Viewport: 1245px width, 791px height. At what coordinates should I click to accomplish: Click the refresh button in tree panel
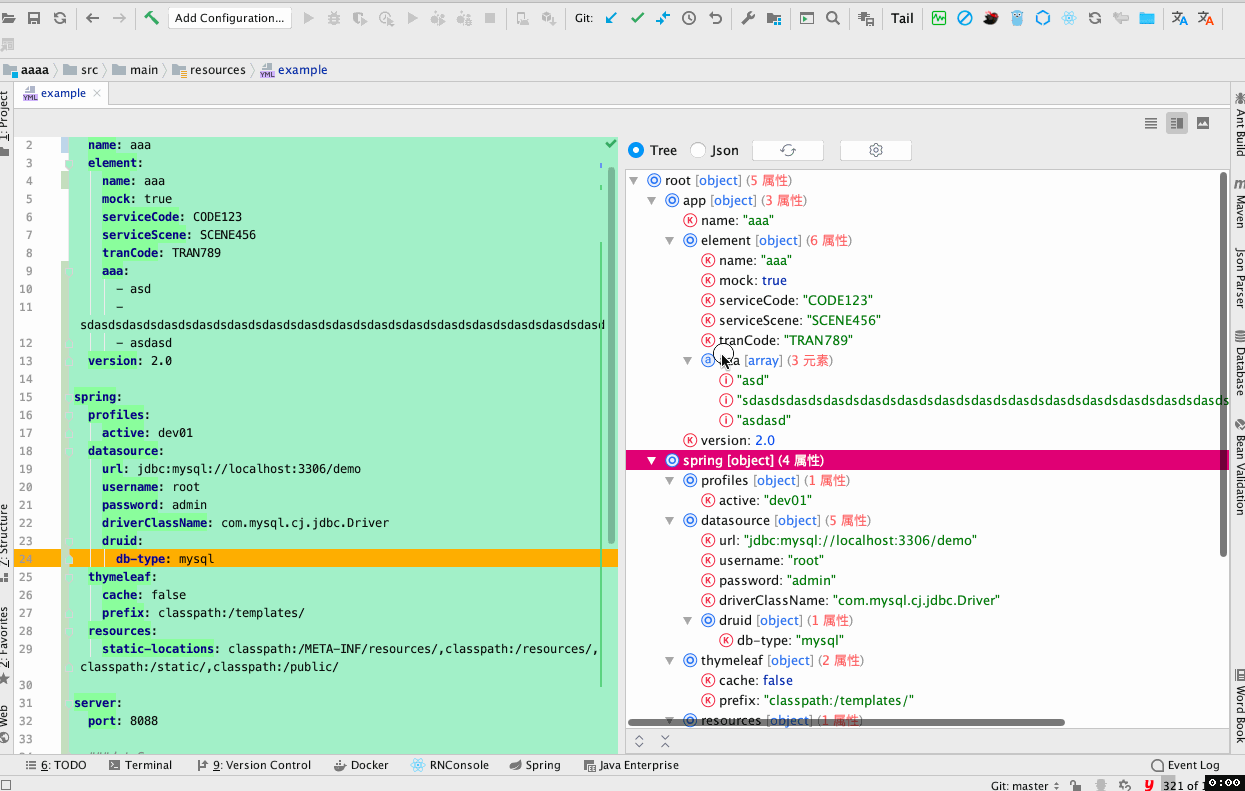pos(787,150)
